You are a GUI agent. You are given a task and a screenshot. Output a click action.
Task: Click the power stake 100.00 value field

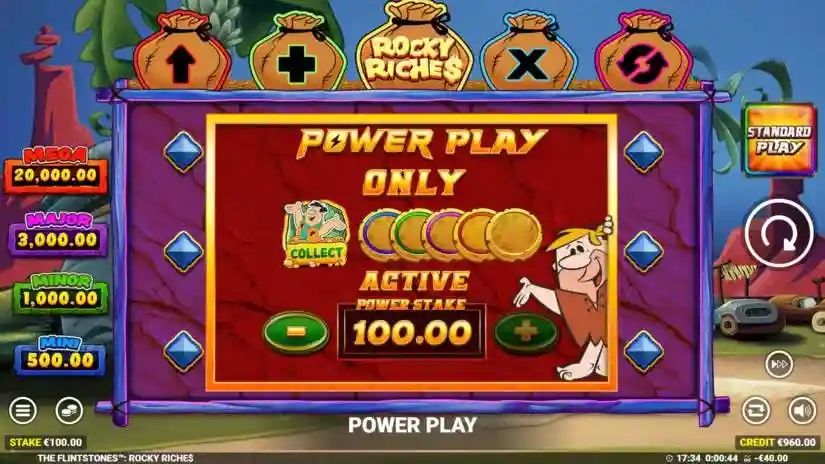412,332
